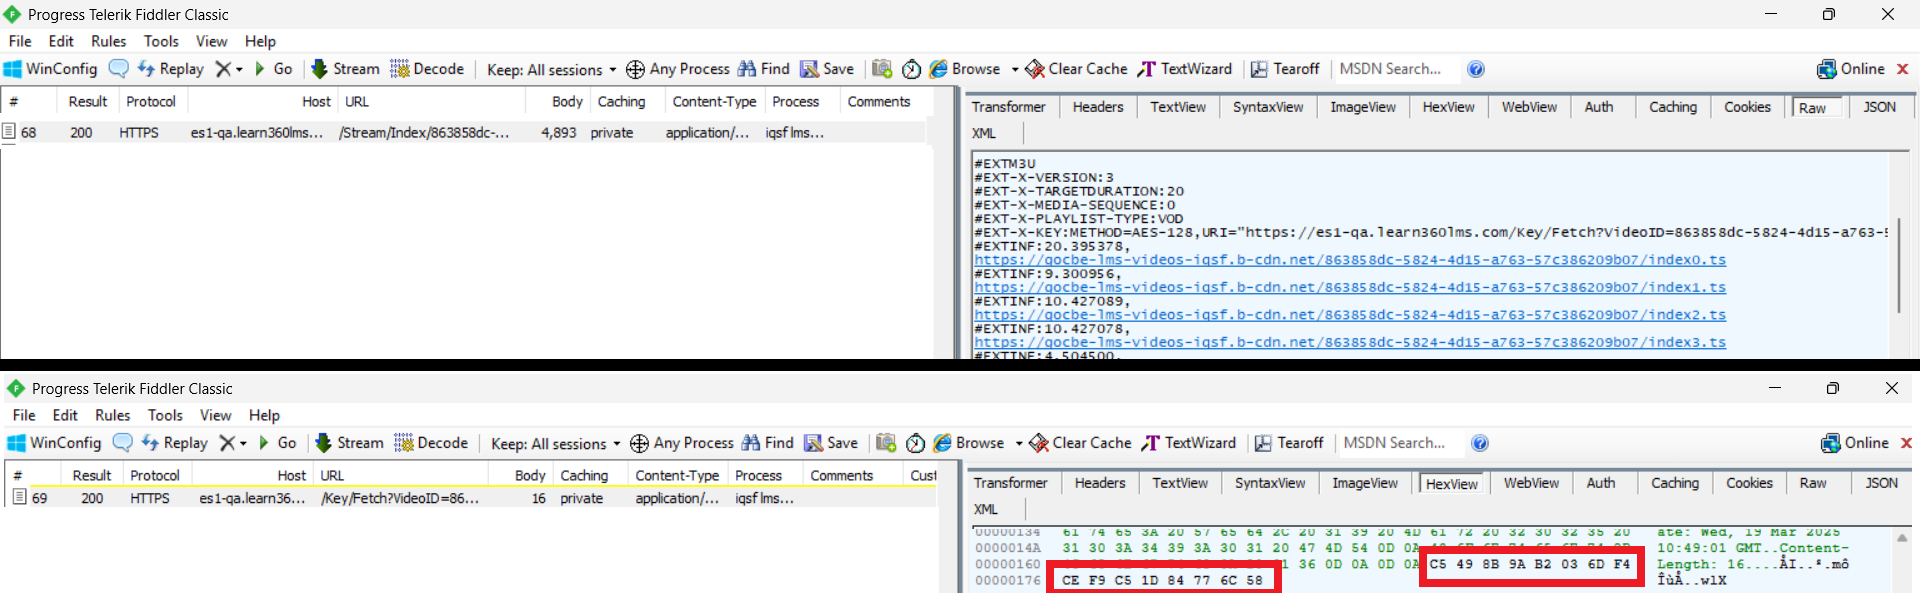
Task: Click Save in the top window toolbar
Action: (x=827, y=69)
